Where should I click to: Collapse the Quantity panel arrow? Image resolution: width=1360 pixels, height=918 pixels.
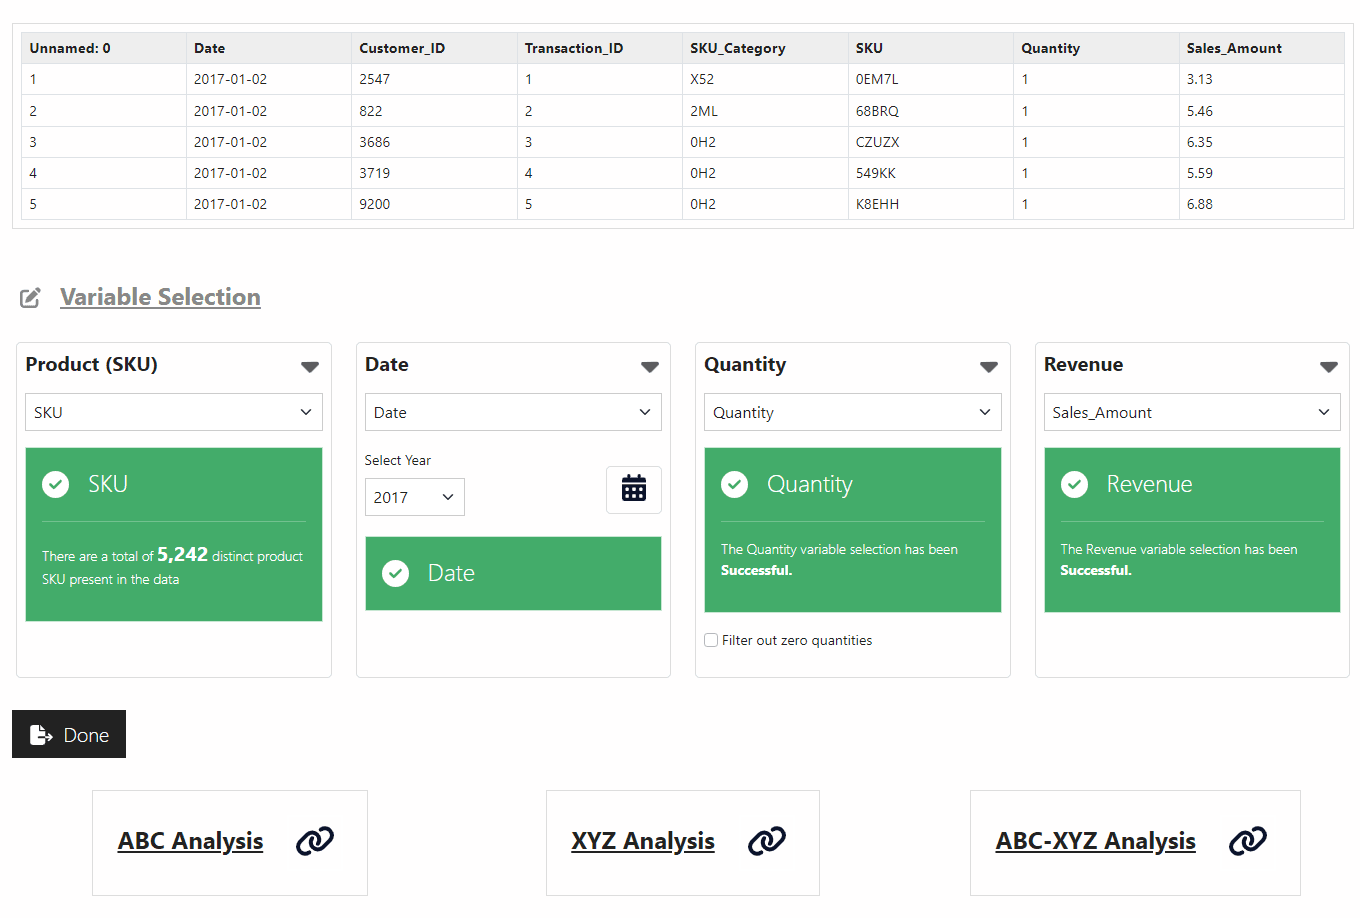point(989,367)
